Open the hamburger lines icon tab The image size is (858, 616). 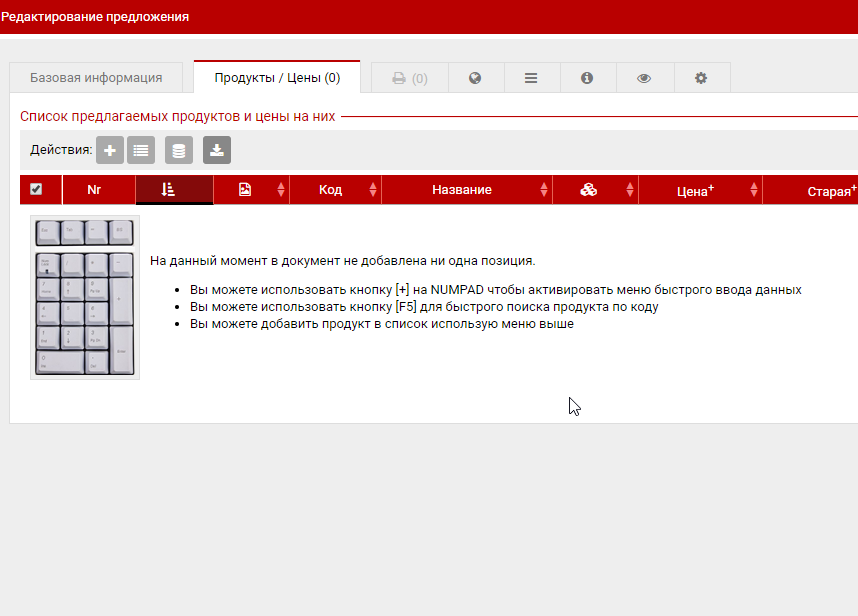(531, 78)
